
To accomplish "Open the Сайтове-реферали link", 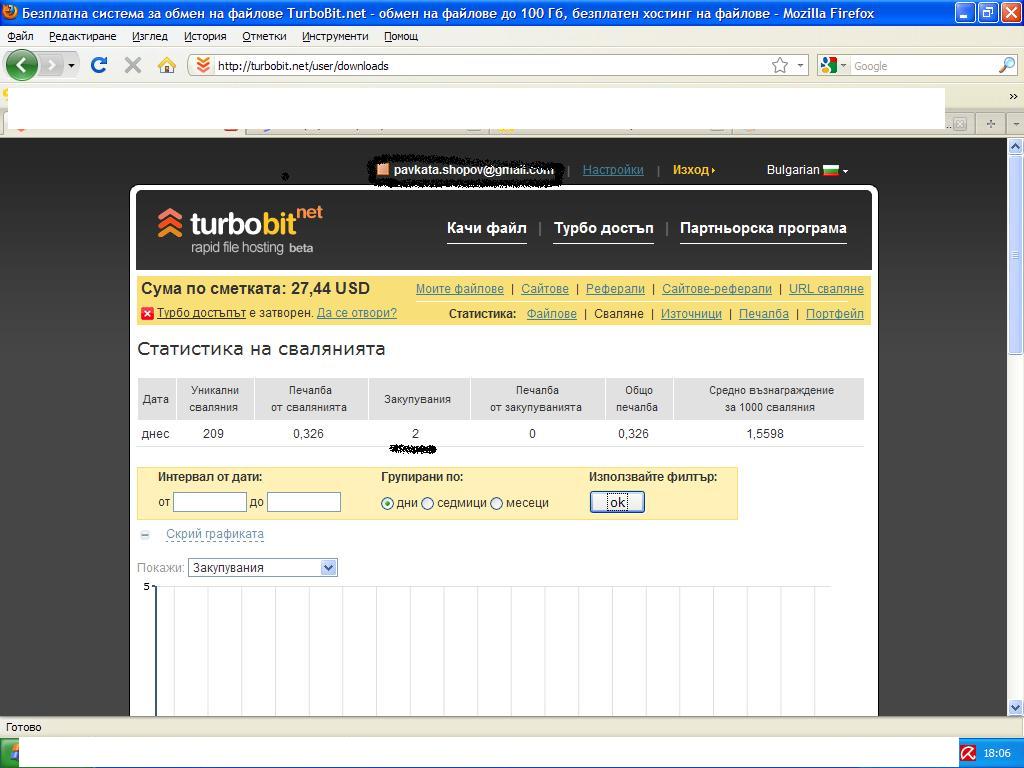I will pos(716,289).
